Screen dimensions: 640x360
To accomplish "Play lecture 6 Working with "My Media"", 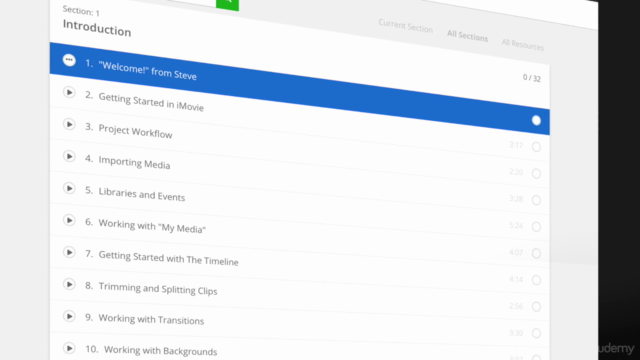I will (x=69, y=220).
